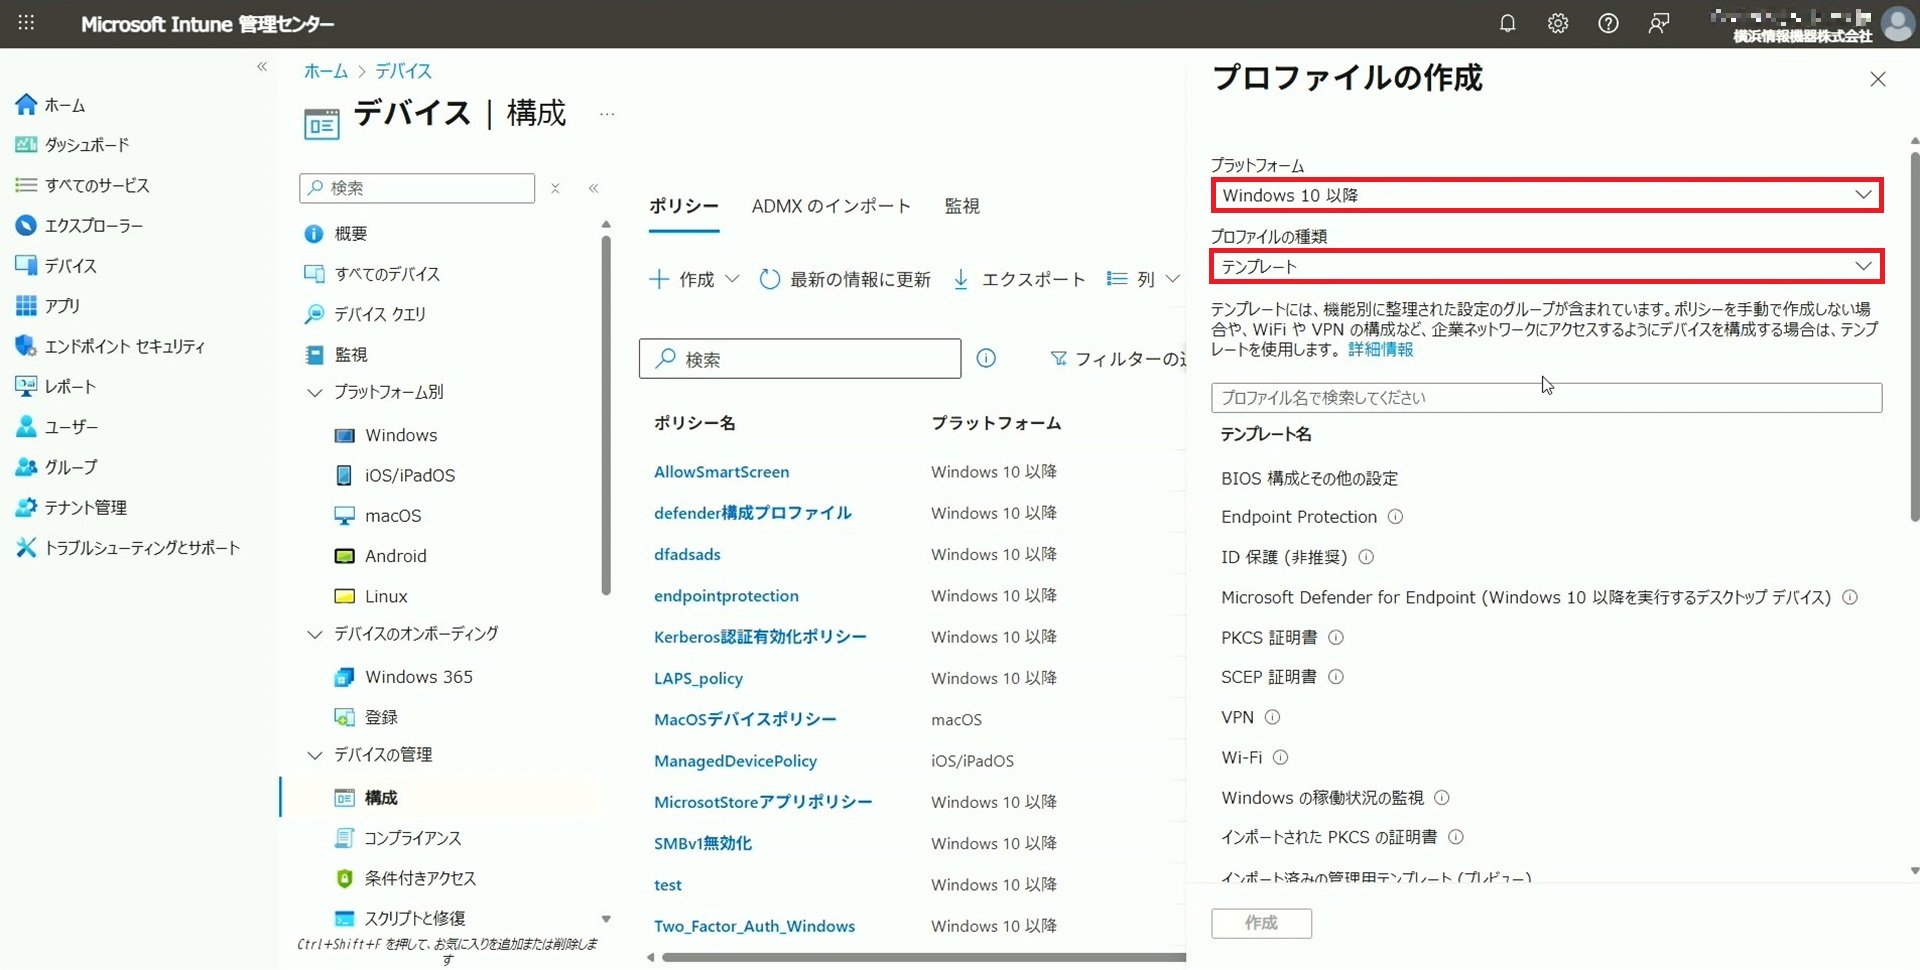The height and width of the screenshot is (970, 1920).
Task: Switch to the ADMX のインポート tab
Action: point(831,206)
